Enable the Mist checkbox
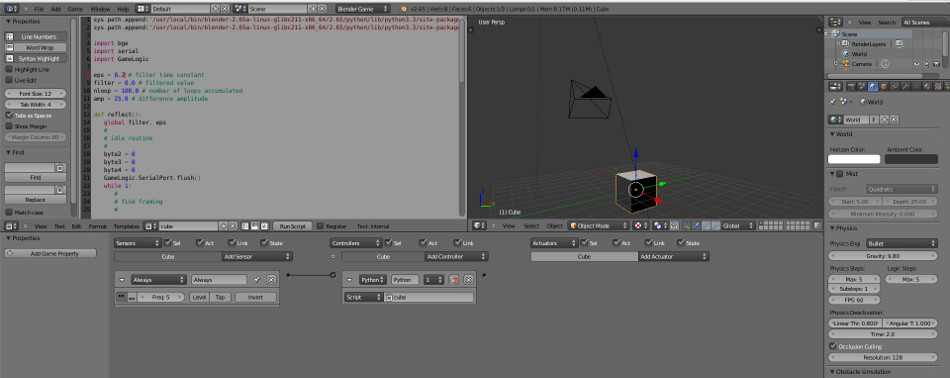 pyautogui.click(x=839, y=174)
